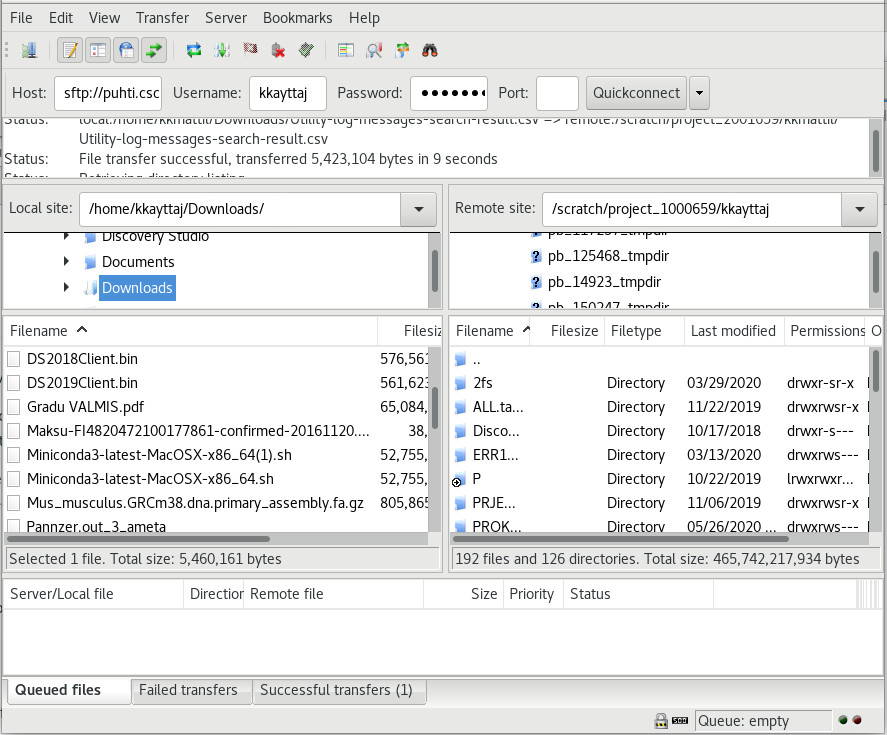The width and height of the screenshot is (887, 735).
Task: Open Remote site path dropdown
Action: (860, 209)
